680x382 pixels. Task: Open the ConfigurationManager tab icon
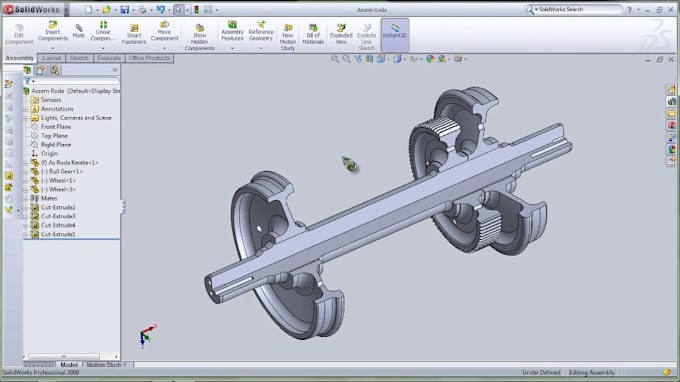[55, 70]
